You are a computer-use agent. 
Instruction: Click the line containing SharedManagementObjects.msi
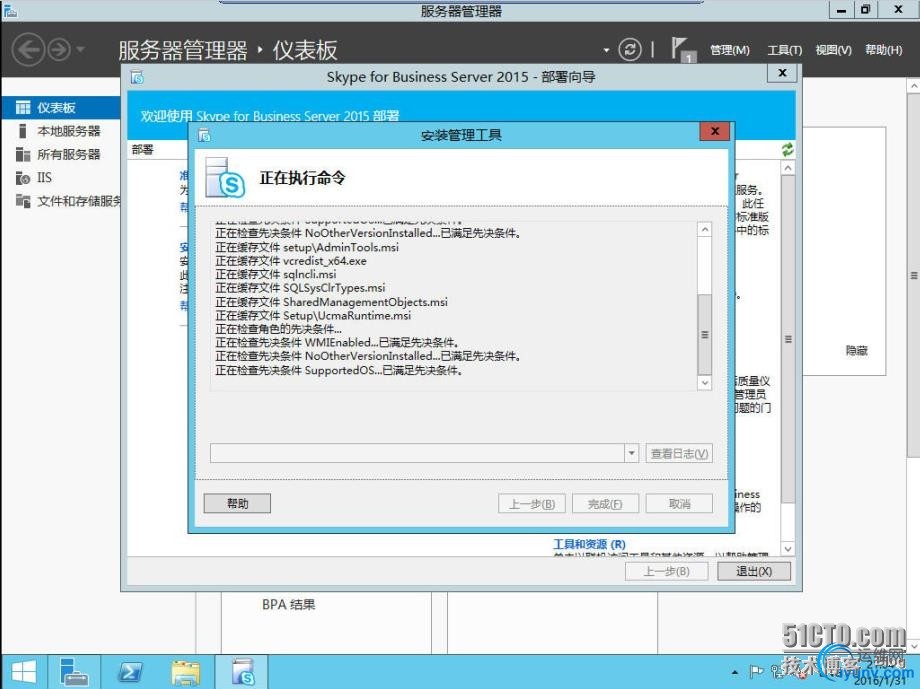coord(332,302)
